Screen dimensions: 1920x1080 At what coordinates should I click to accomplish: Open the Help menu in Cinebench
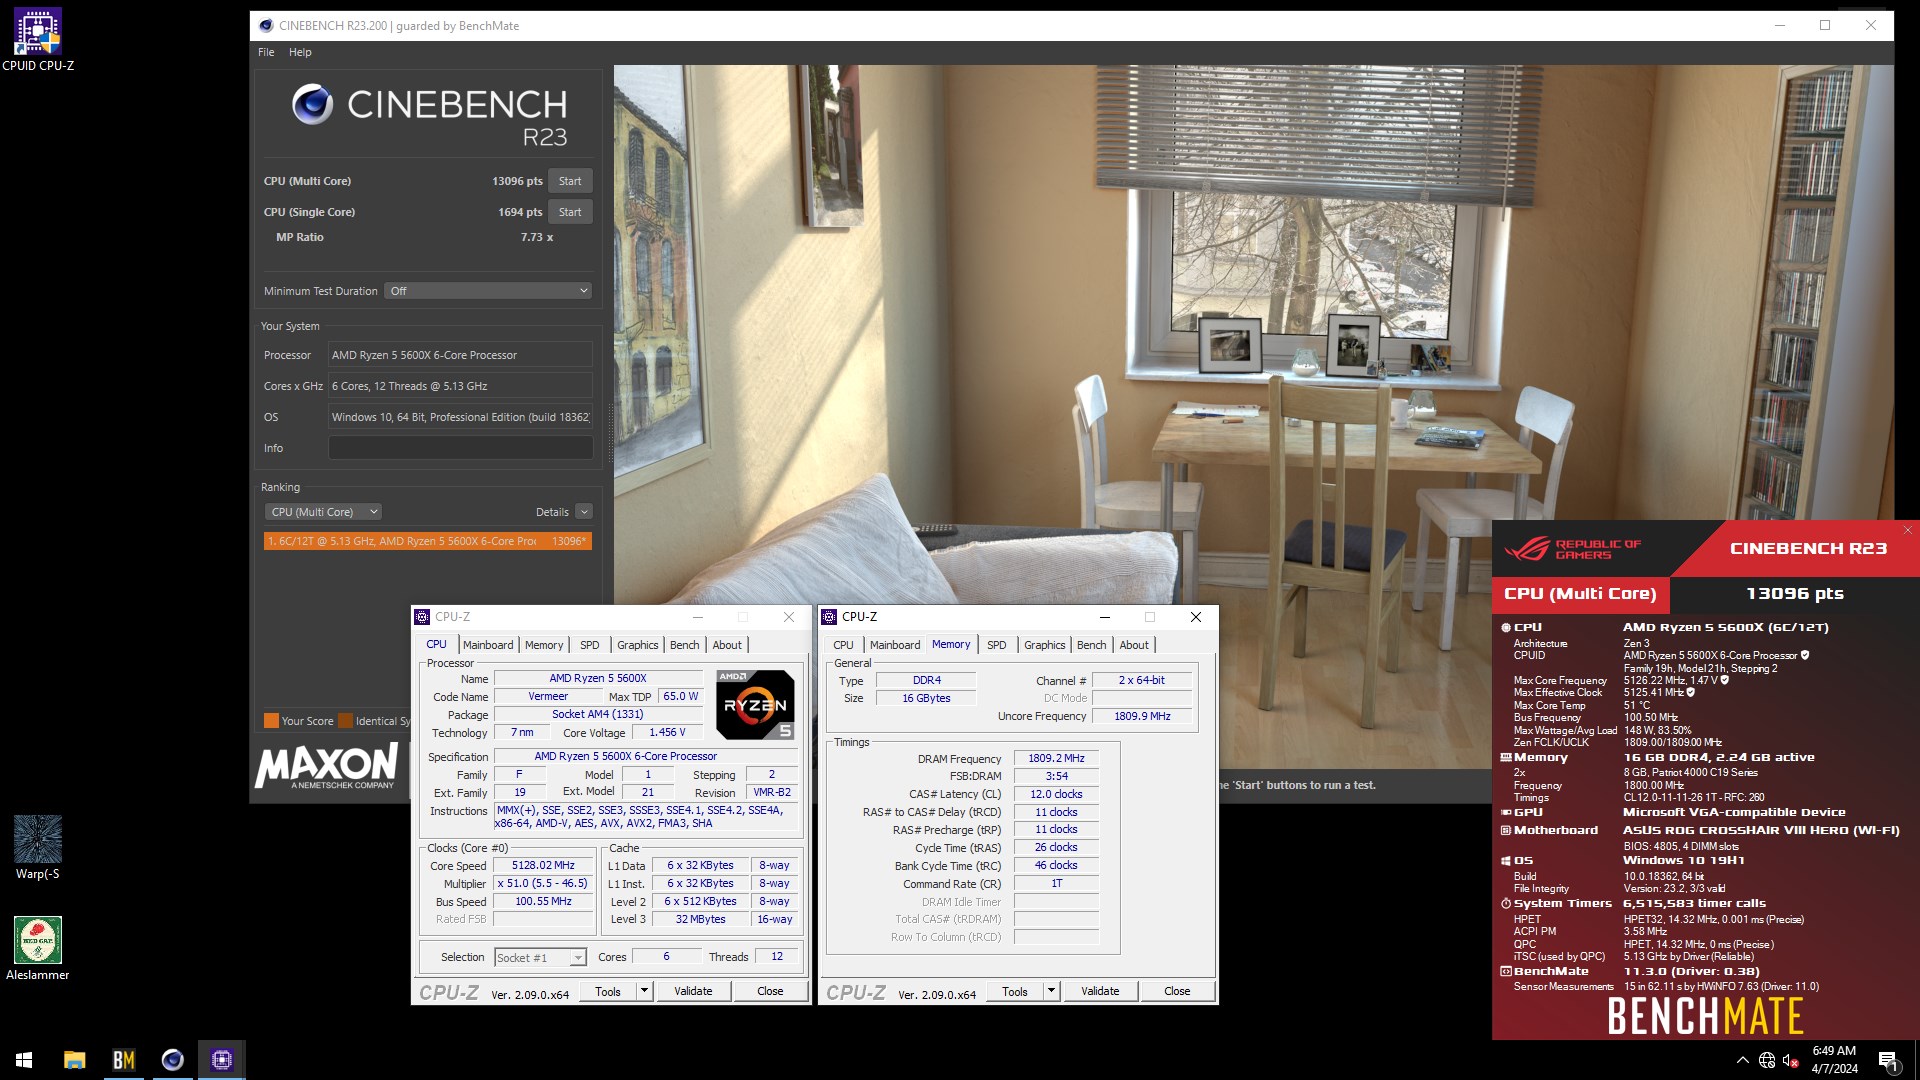pyautogui.click(x=300, y=52)
